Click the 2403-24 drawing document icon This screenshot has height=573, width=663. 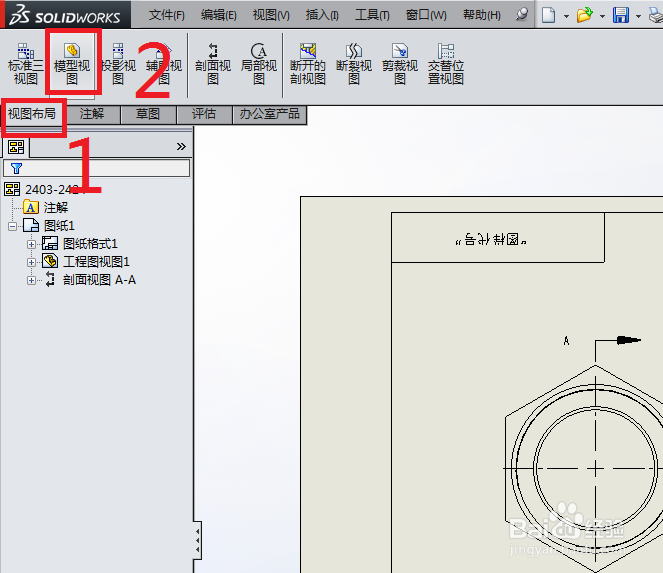pos(12,189)
